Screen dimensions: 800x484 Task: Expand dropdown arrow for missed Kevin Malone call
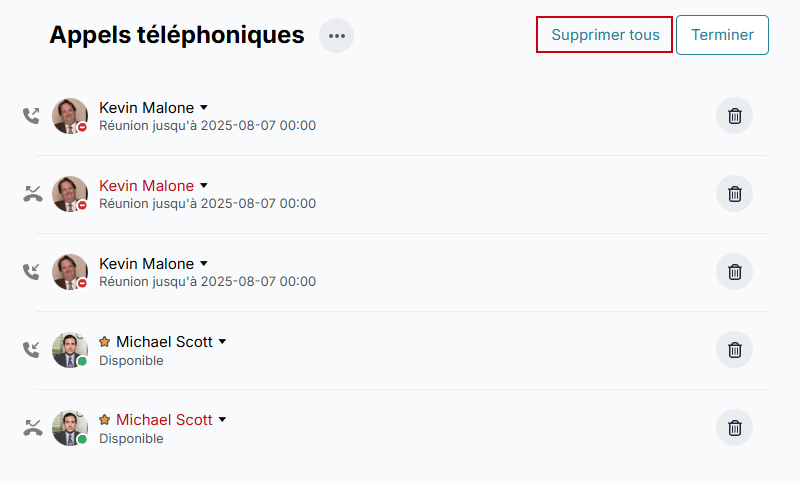click(204, 185)
